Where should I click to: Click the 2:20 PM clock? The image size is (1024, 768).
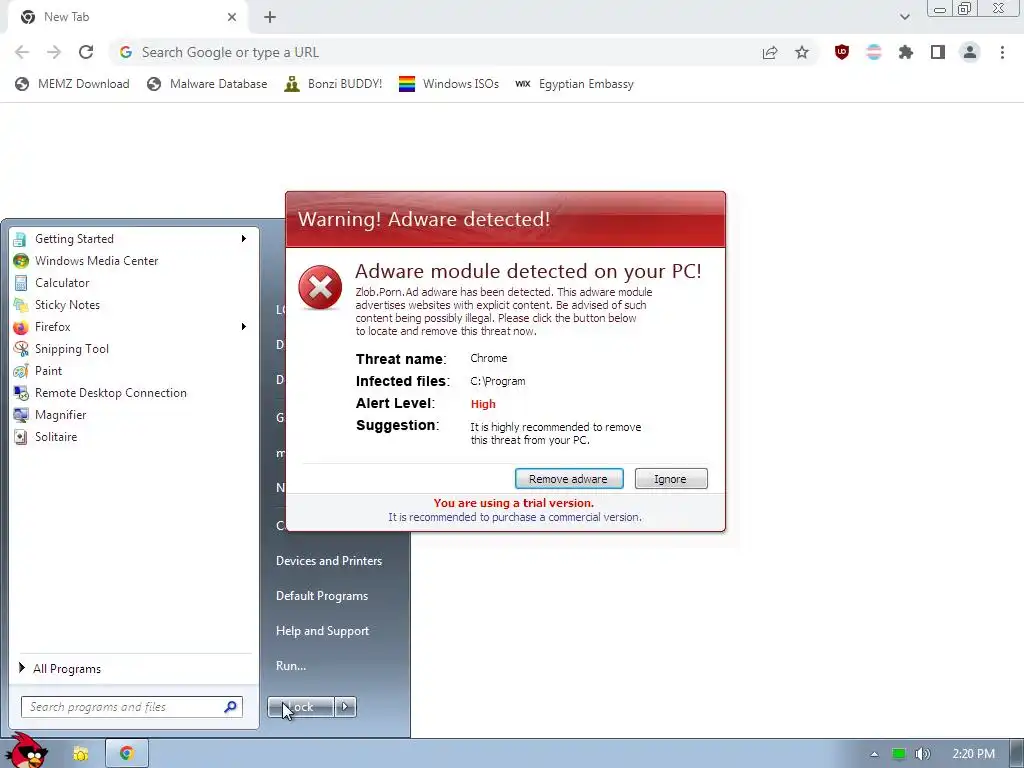[974, 754]
